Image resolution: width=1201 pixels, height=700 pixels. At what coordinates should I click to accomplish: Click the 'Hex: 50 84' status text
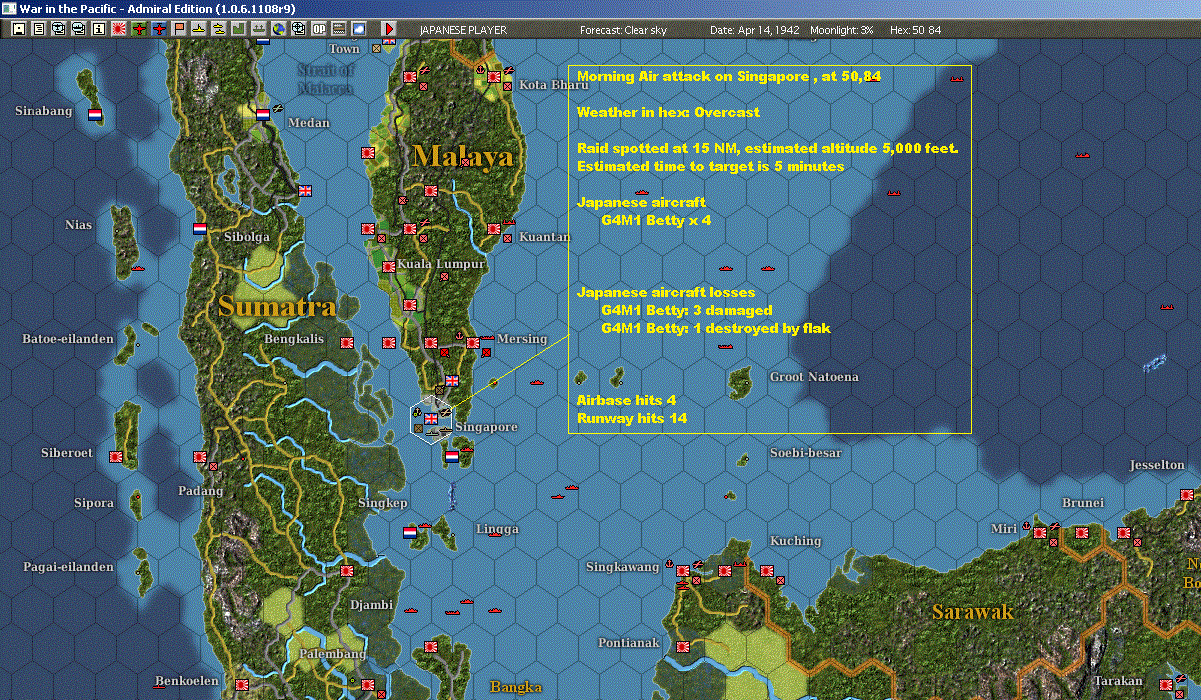(915, 30)
